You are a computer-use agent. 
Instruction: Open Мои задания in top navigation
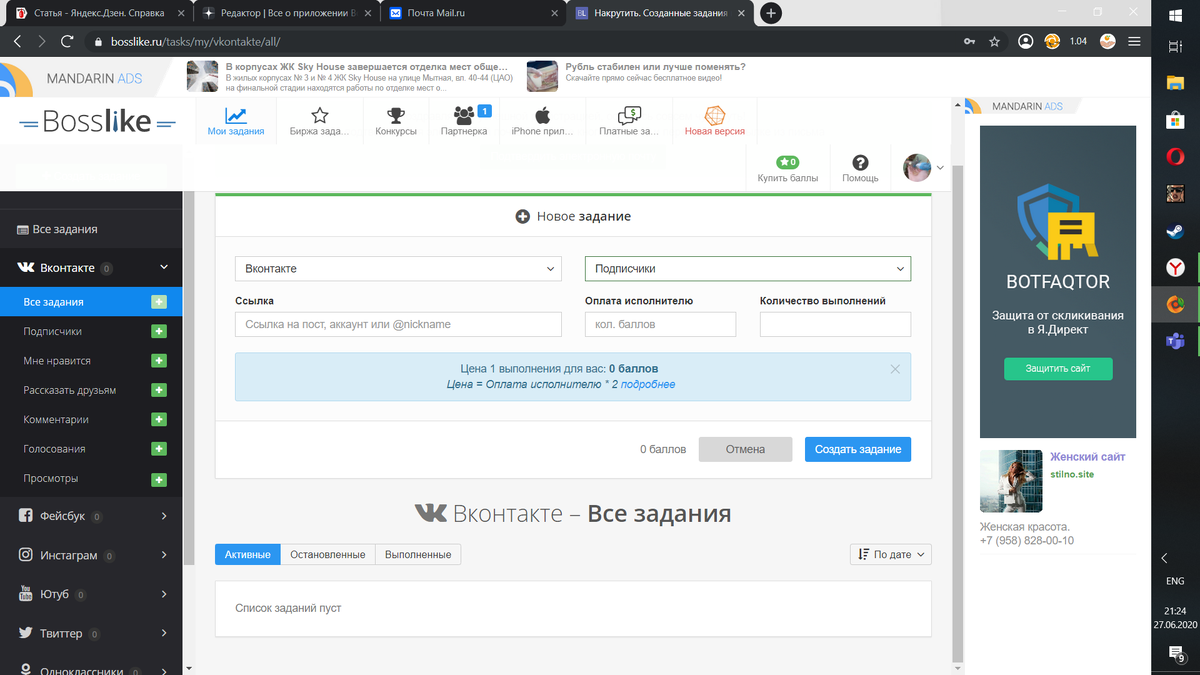[236, 122]
